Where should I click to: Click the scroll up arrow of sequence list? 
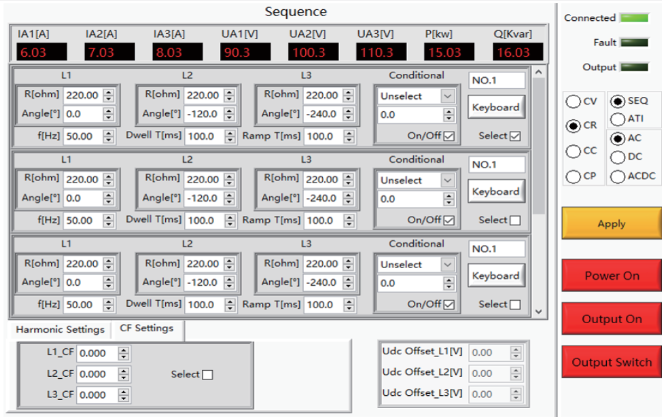pyautogui.click(x=538, y=72)
